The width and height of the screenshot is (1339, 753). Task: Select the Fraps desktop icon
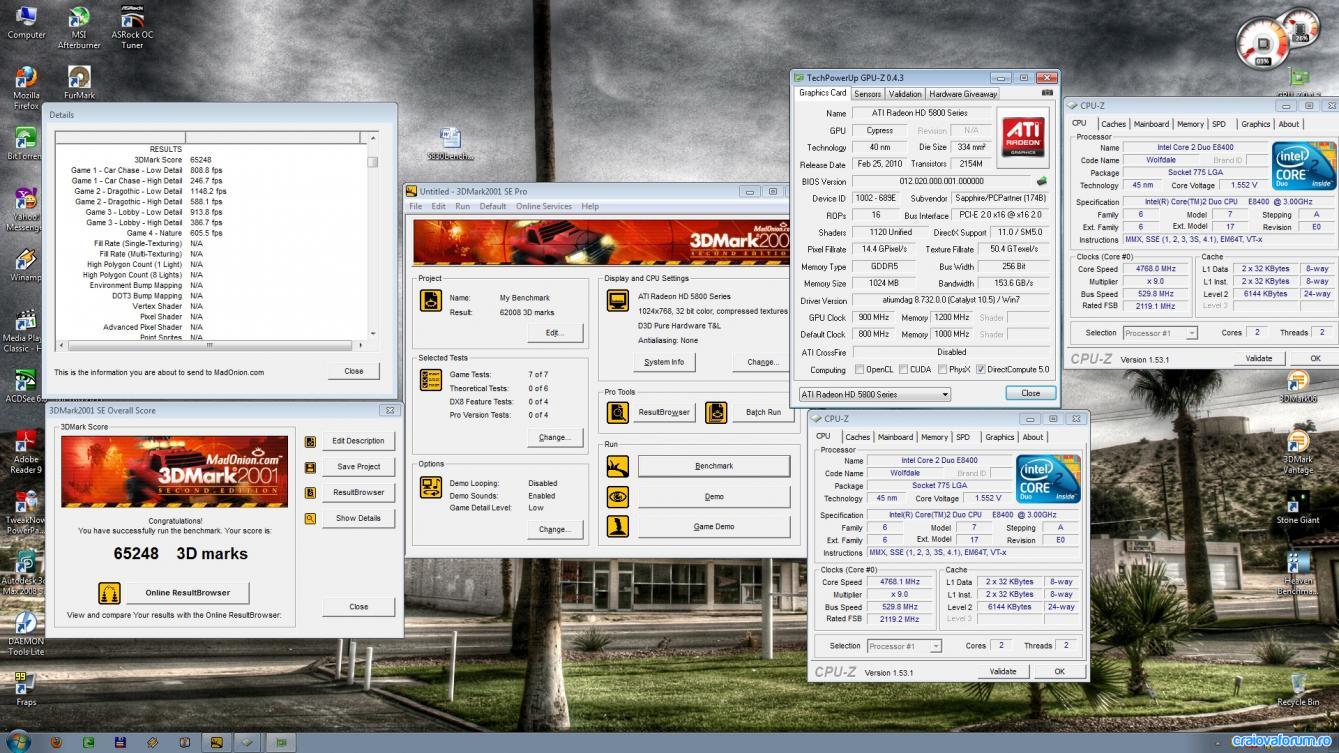pos(26,688)
